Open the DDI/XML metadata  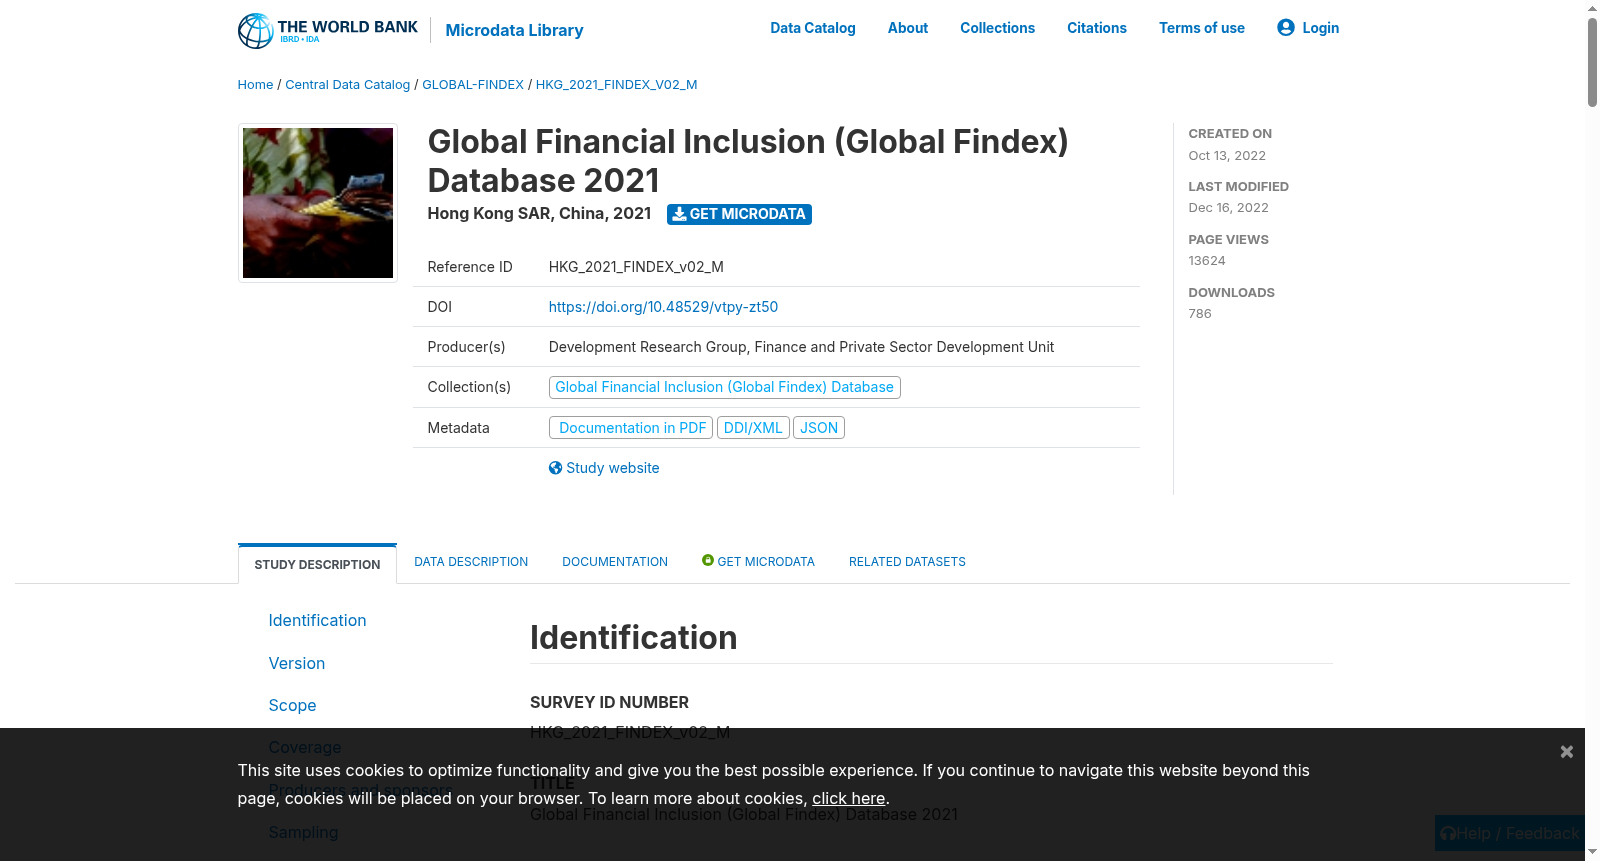[x=753, y=428]
